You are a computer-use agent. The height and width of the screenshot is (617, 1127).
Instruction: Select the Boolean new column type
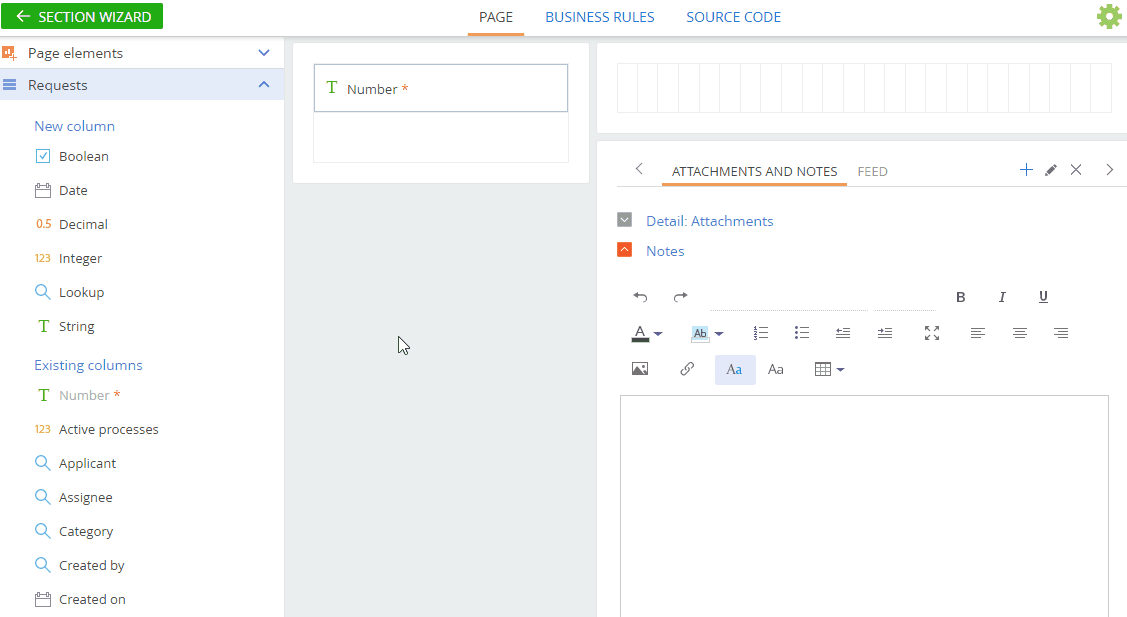[72, 156]
